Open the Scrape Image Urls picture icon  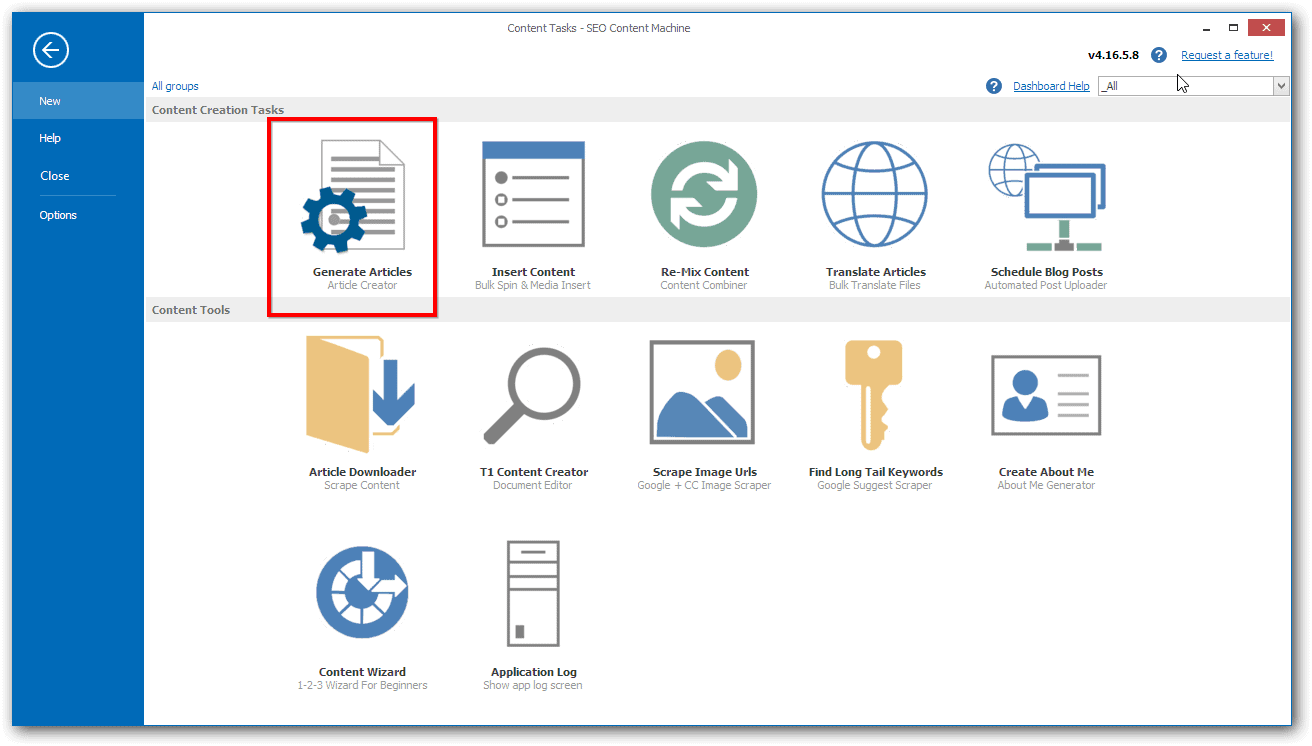pyautogui.click(x=702, y=390)
